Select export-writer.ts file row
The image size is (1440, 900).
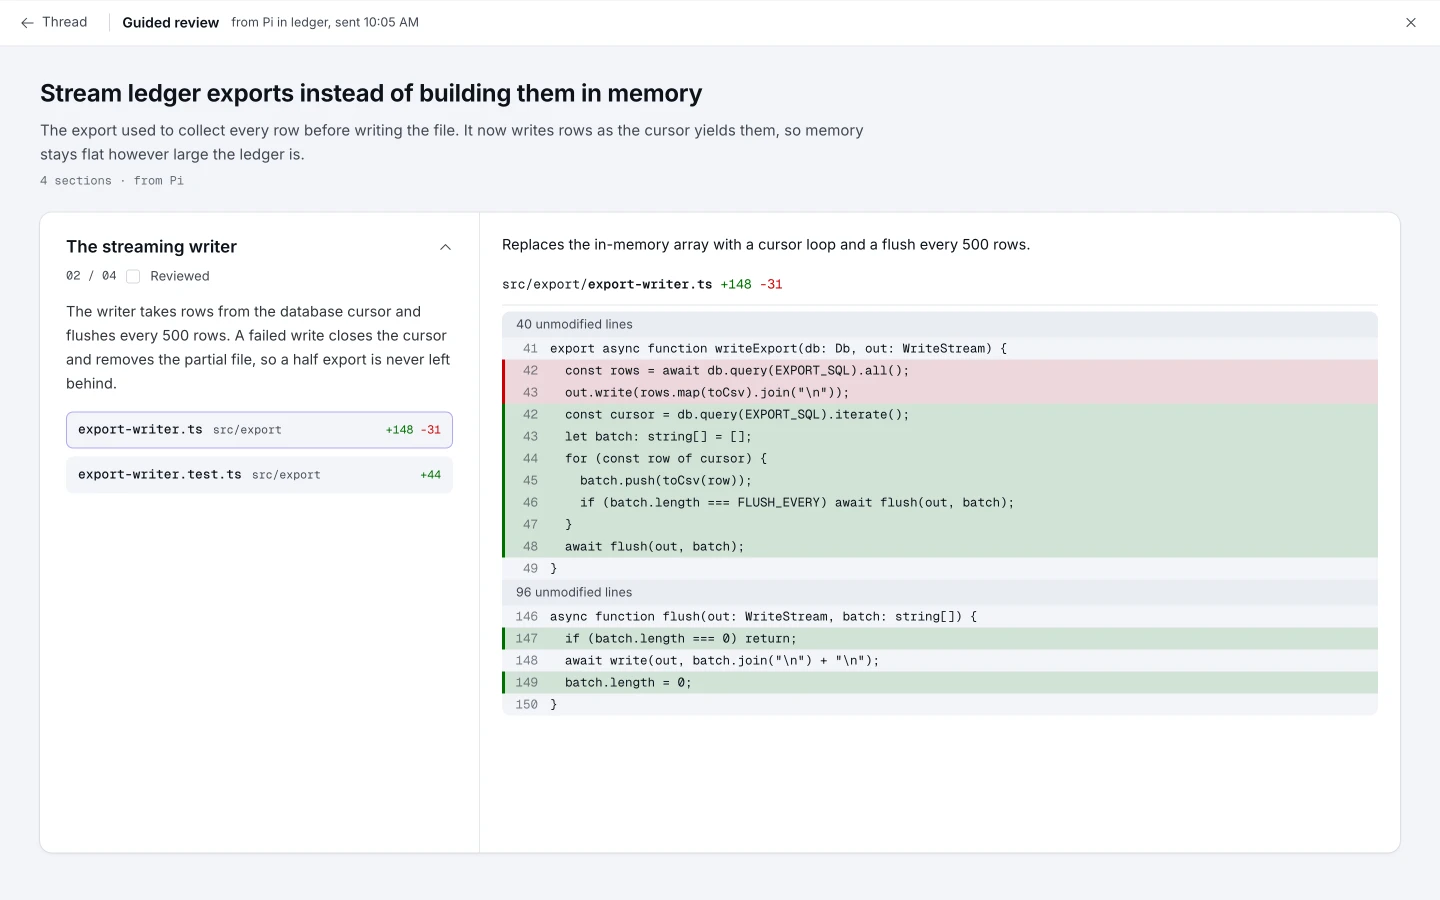pyautogui.click(x=259, y=430)
